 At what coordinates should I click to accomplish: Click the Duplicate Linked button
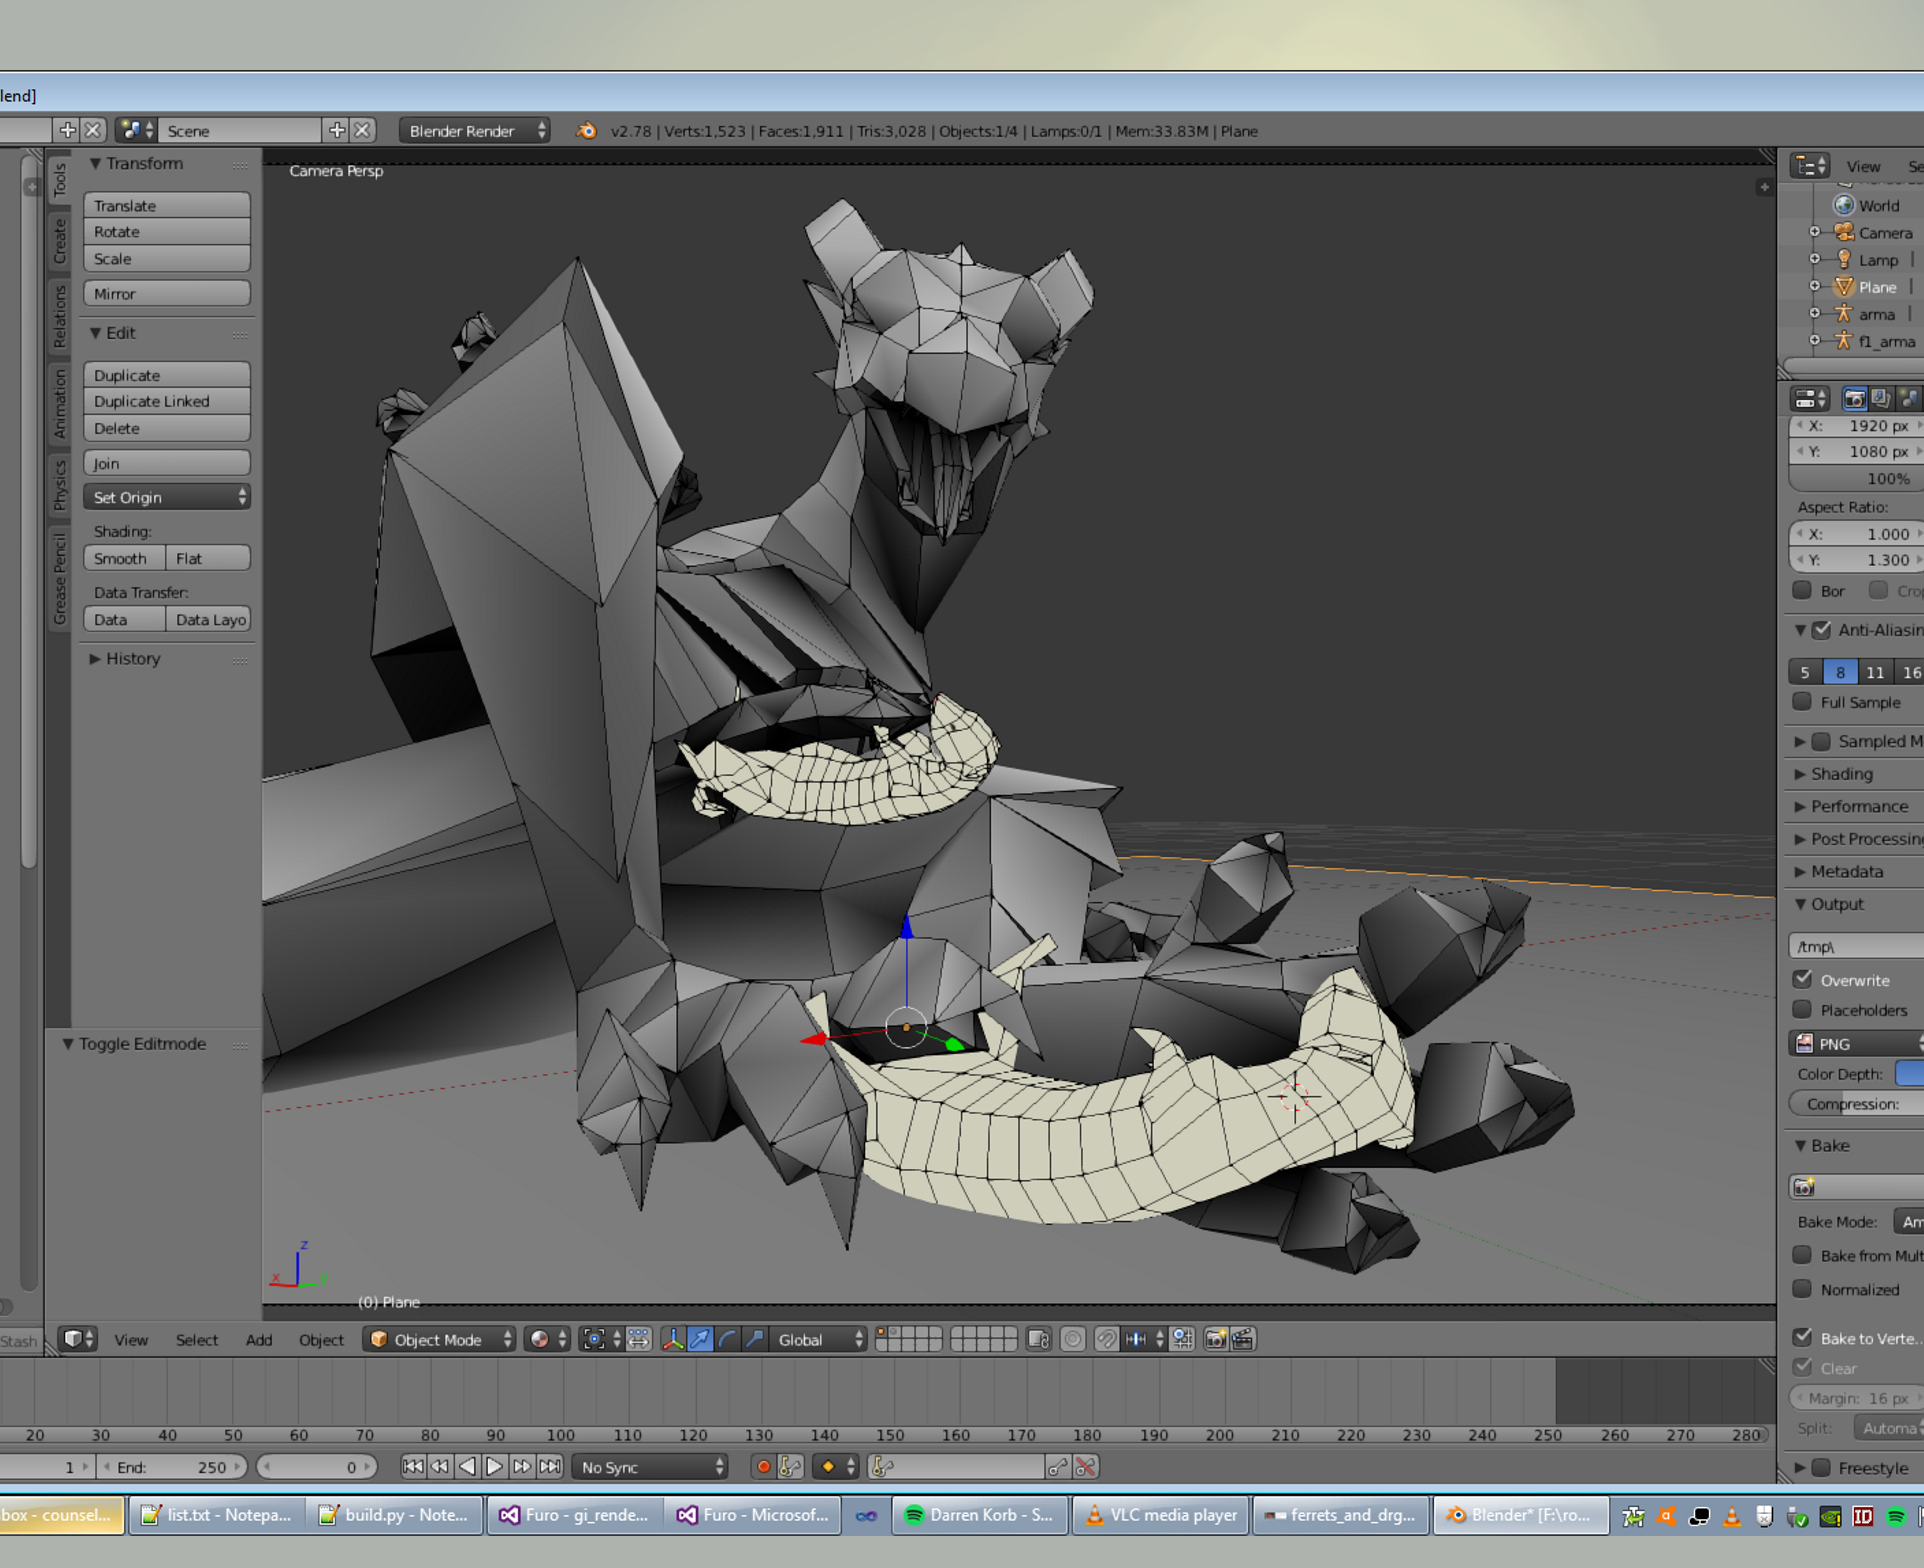click(x=167, y=401)
